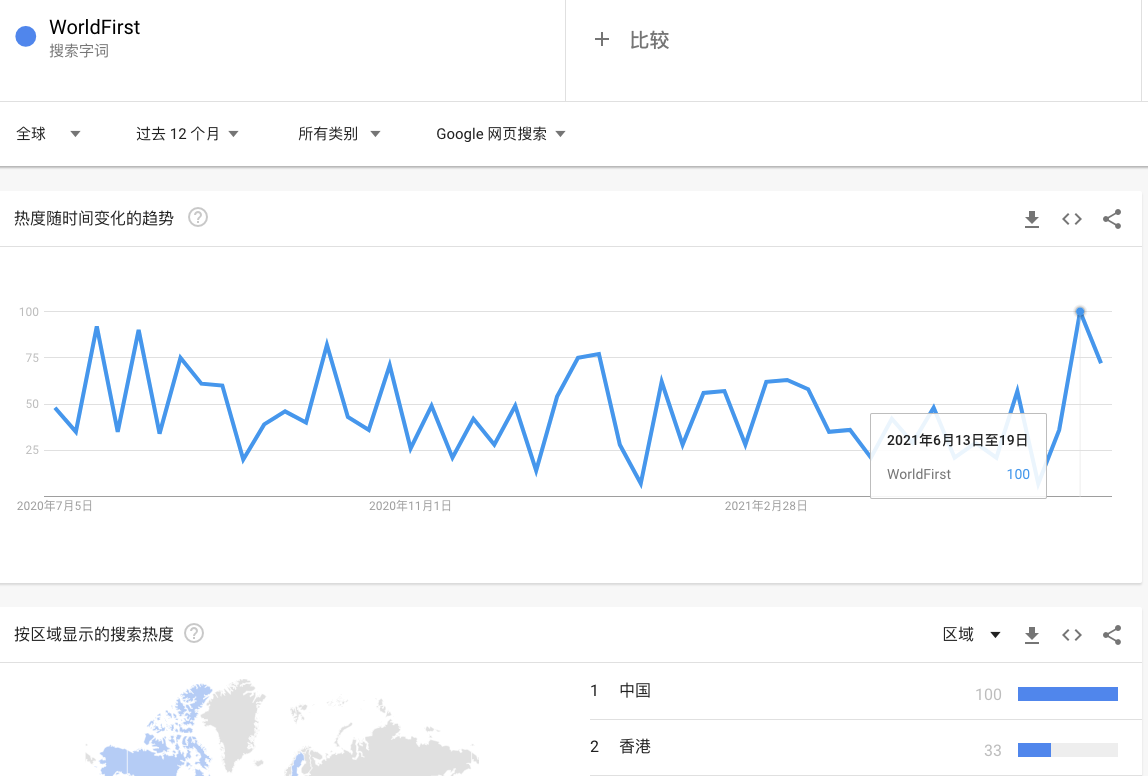Screen dimensions: 1148x776
Task: Click the highlighted peak point on the chart
Action: 1080,312
